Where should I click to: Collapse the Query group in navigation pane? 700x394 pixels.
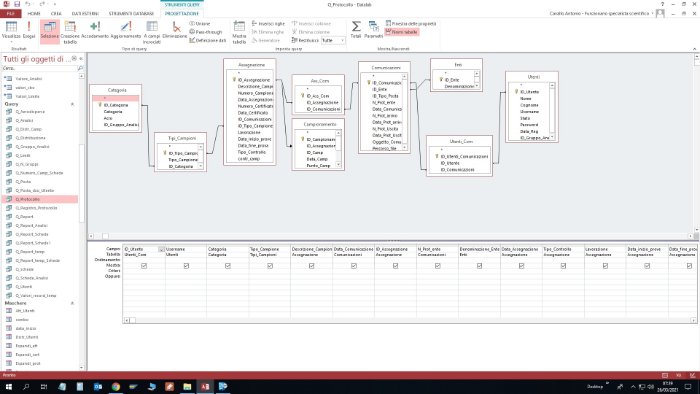point(72,104)
